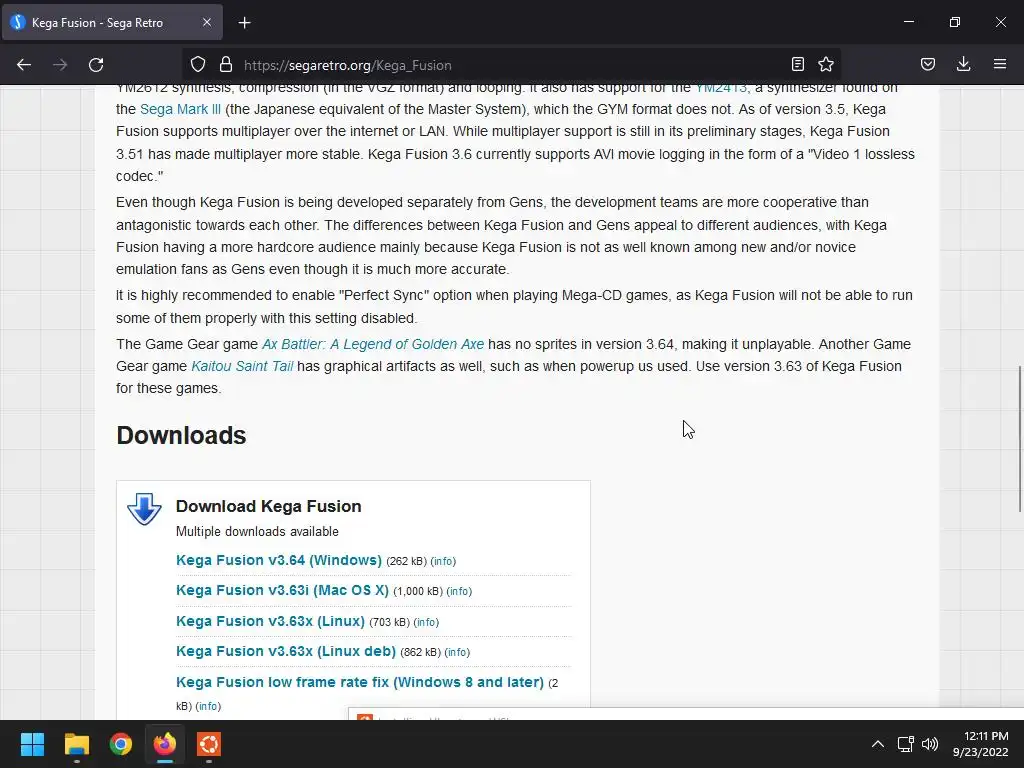Open the volume control in the tray

[x=930, y=744]
